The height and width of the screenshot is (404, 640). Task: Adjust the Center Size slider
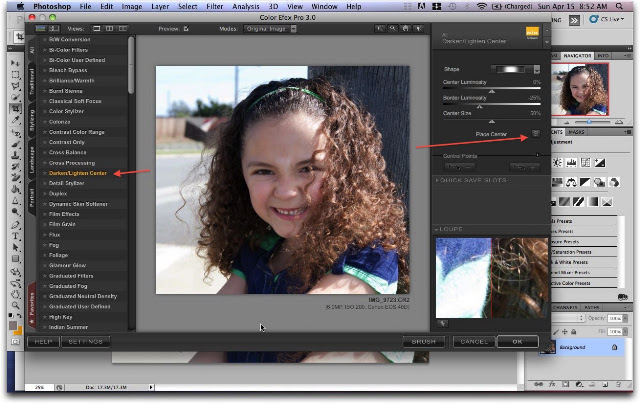(492, 121)
